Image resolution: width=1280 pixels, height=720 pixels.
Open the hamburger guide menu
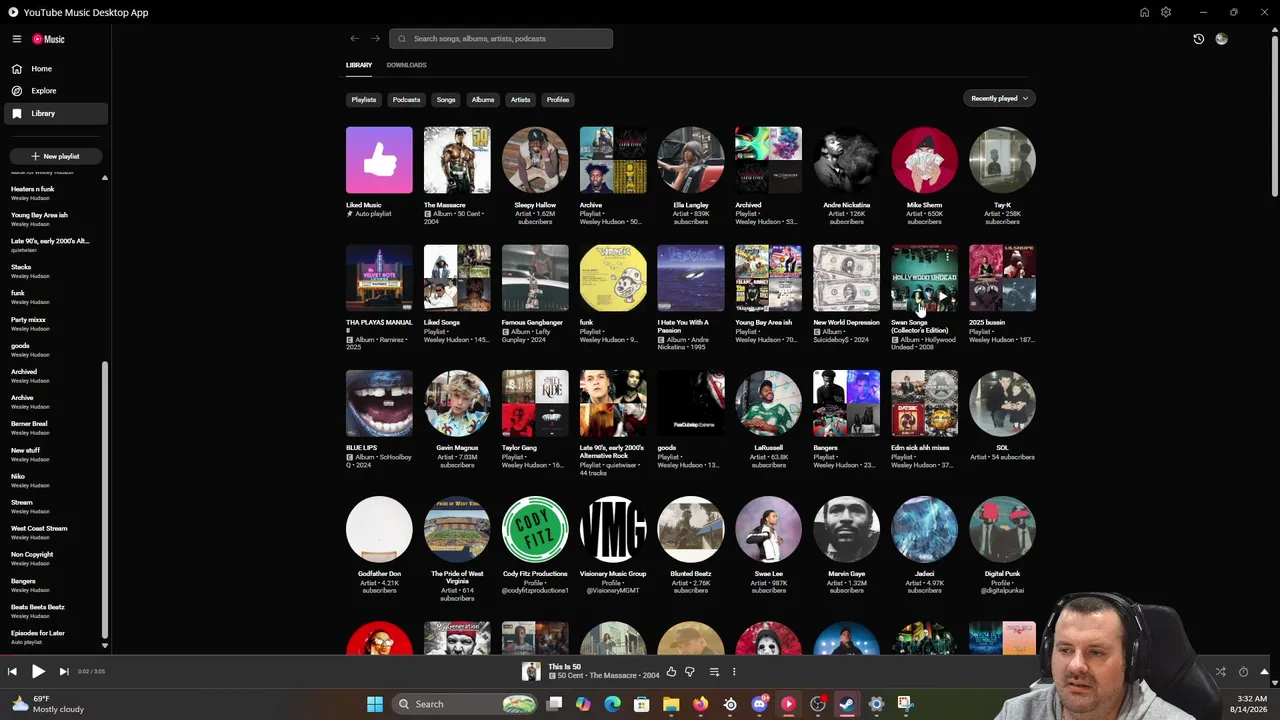coord(17,39)
